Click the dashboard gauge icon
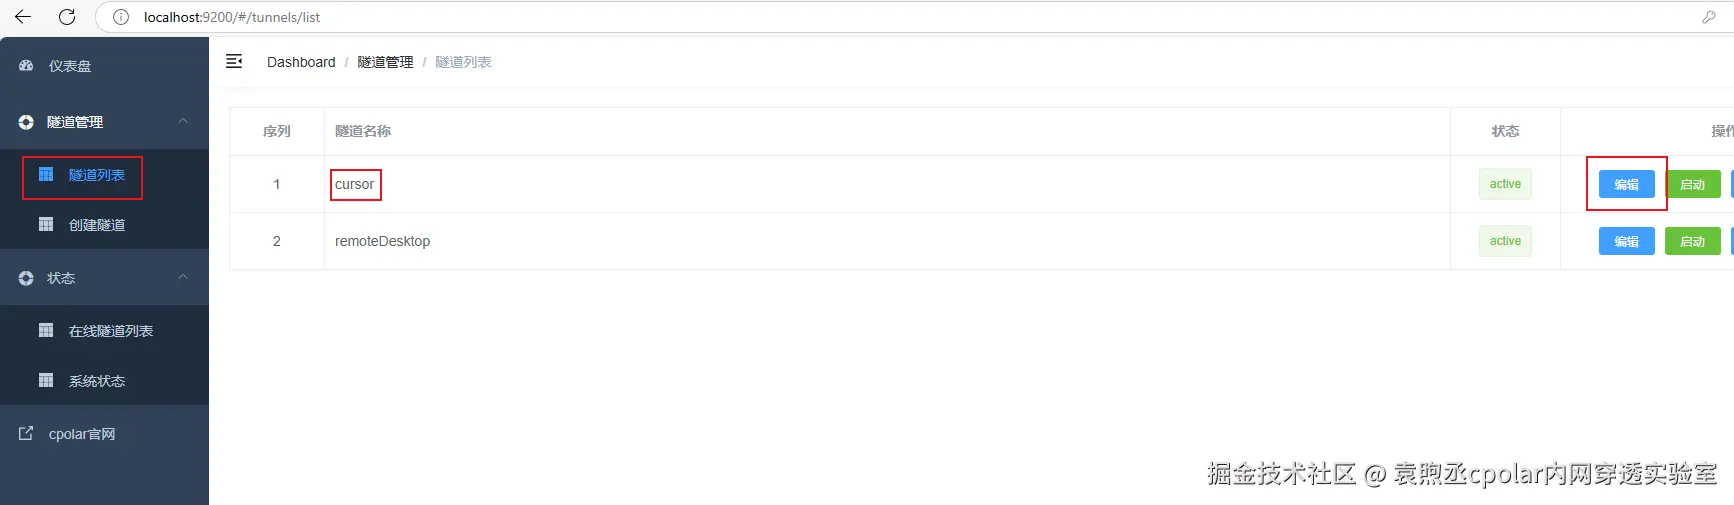Image resolution: width=1734 pixels, height=505 pixels. point(26,66)
